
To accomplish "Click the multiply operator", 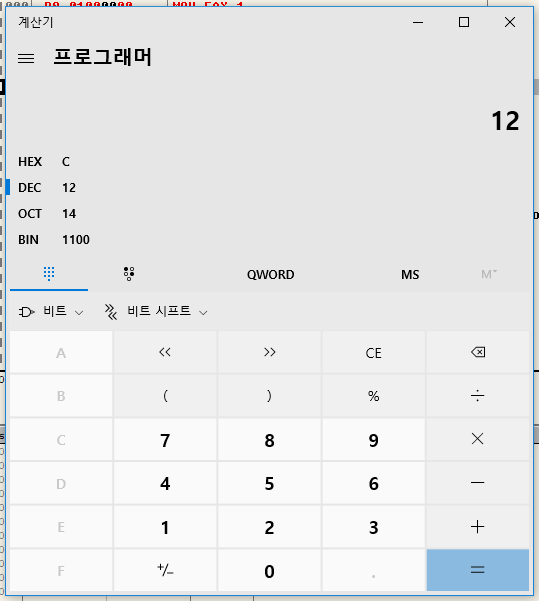I will (478, 439).
